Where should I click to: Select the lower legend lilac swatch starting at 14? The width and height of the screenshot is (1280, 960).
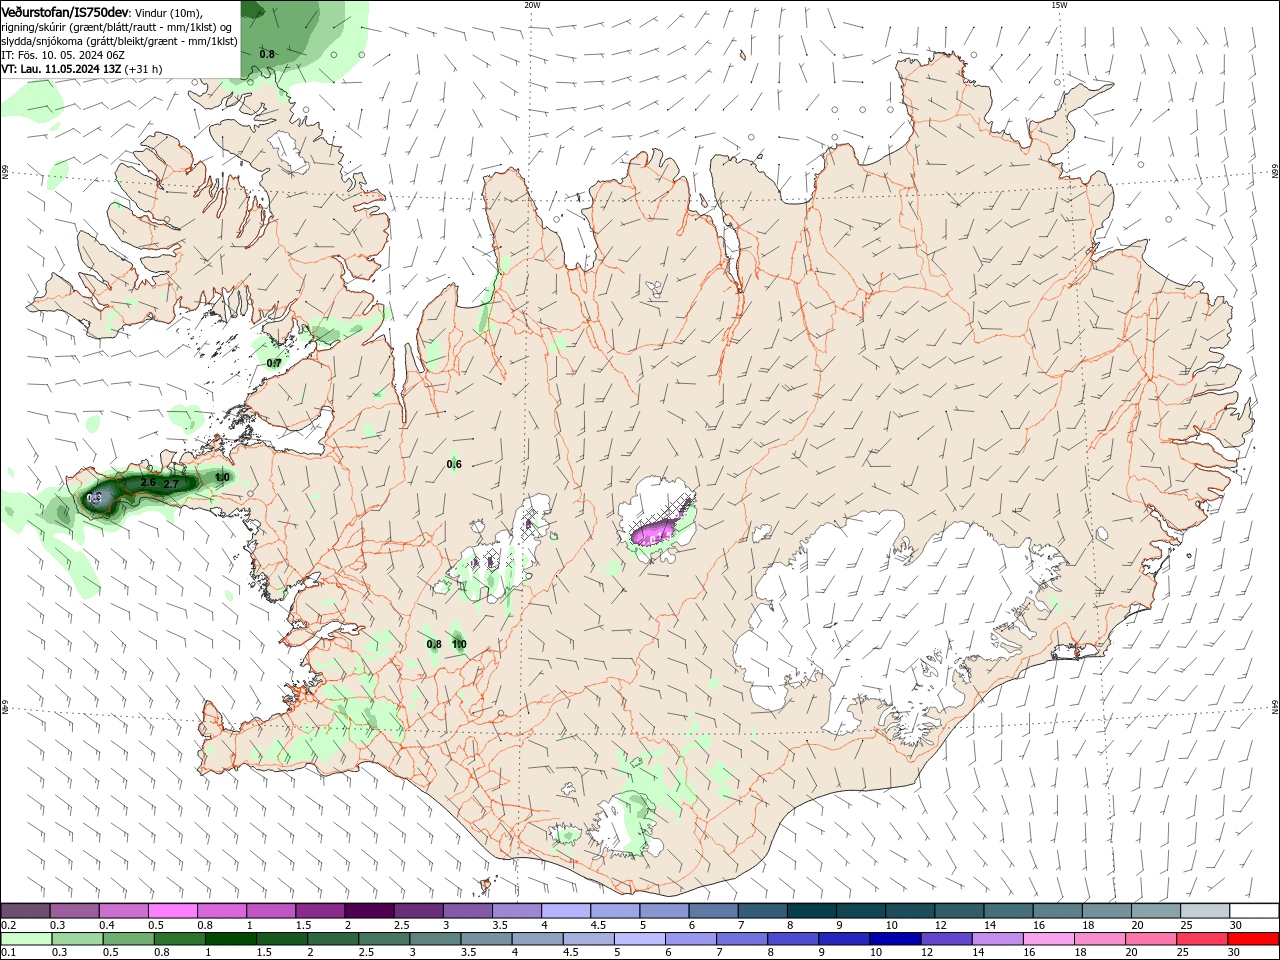(x=997, y=938)
